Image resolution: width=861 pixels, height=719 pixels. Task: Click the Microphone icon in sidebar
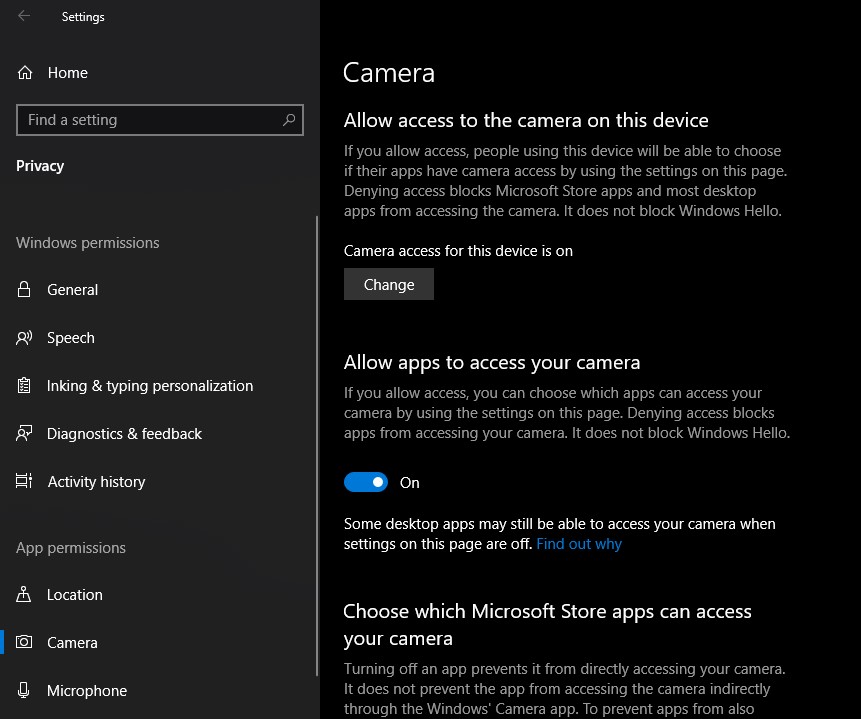click(x=24, y=690)
